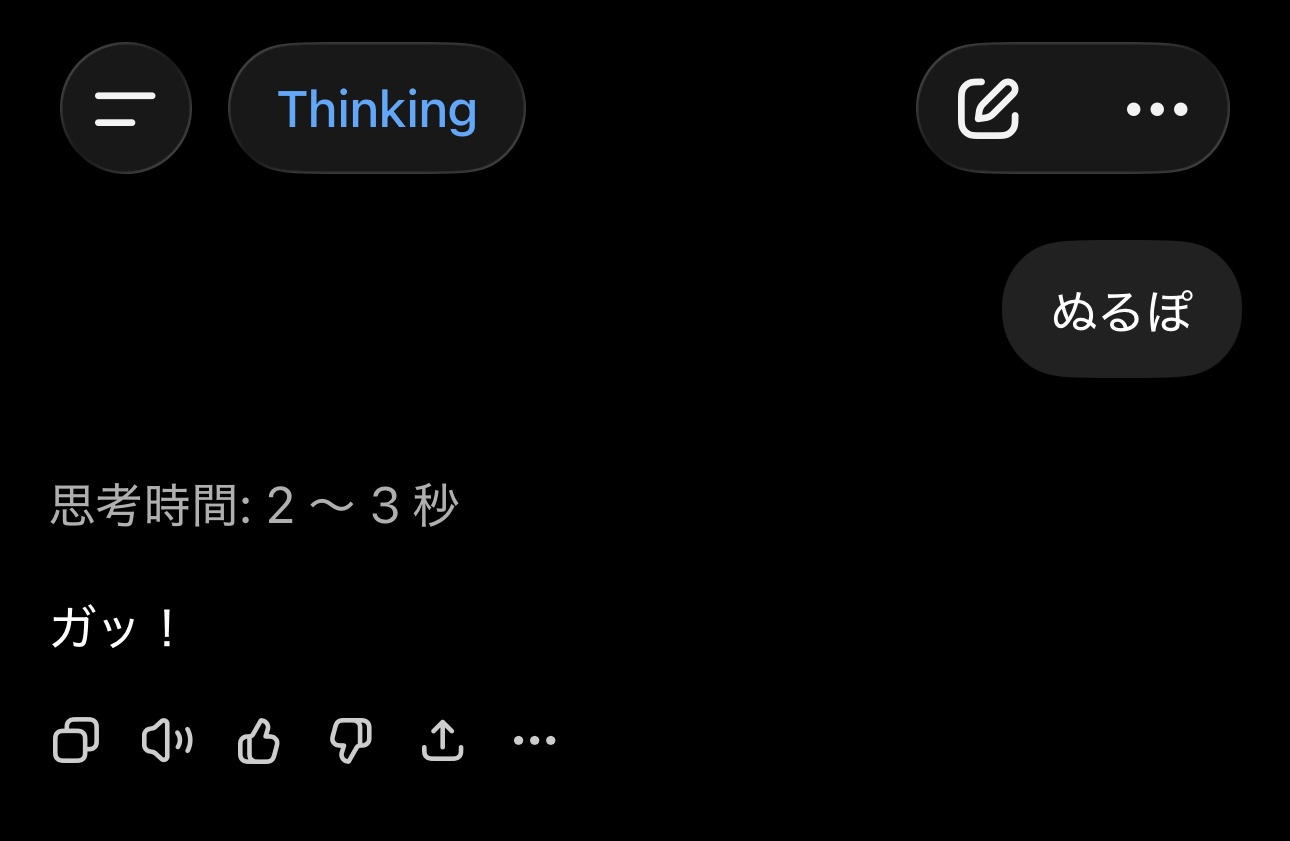Select the ぬるぽ user message bubble
This screenshot has width=1290, height=841.
(1122, 309)
